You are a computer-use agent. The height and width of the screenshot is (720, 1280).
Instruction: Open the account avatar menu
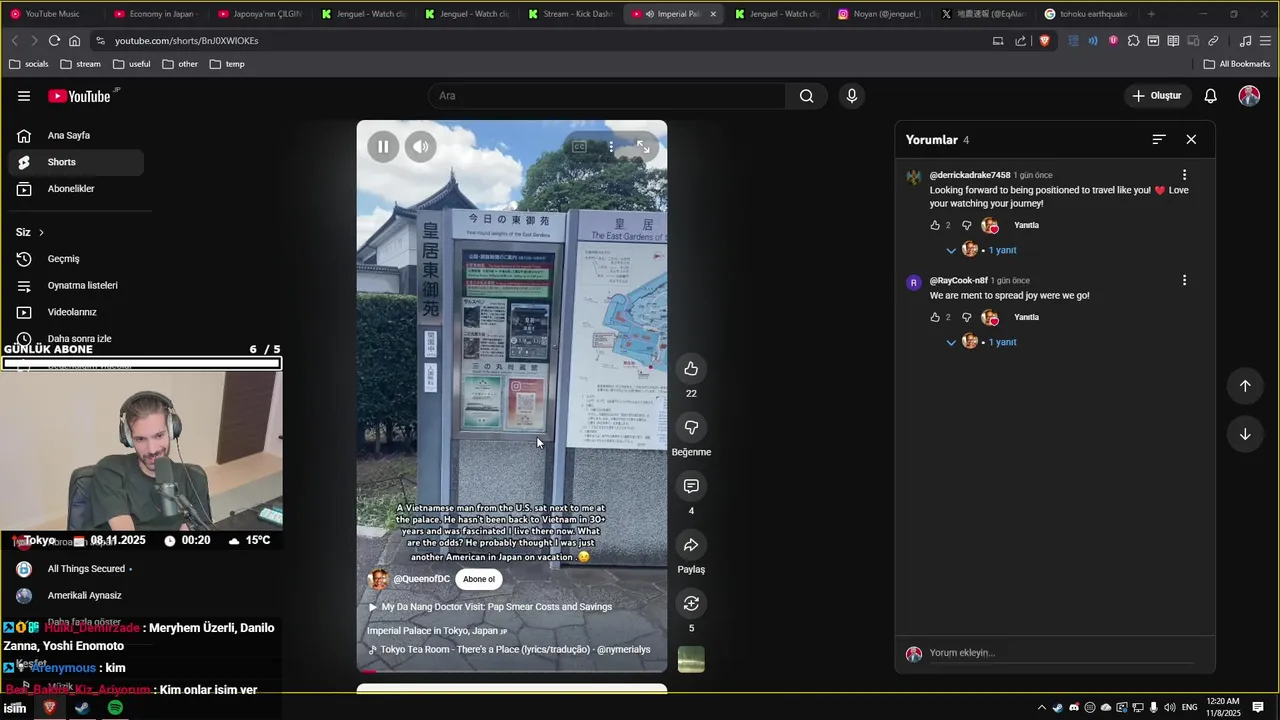coord(1249,96)
